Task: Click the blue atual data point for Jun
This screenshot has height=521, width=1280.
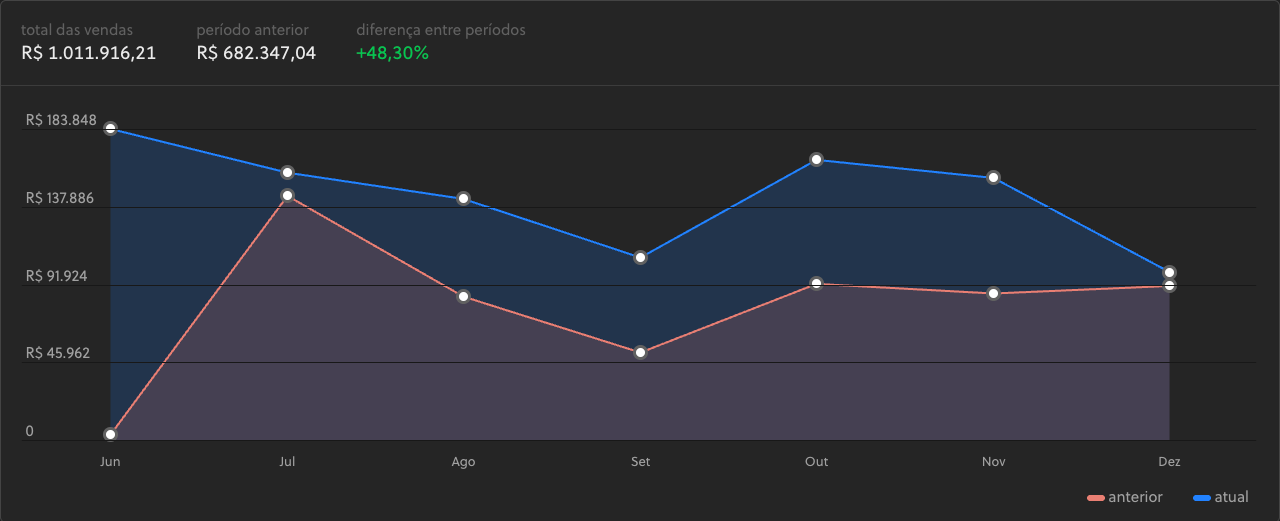Action: tap(110, 129)
